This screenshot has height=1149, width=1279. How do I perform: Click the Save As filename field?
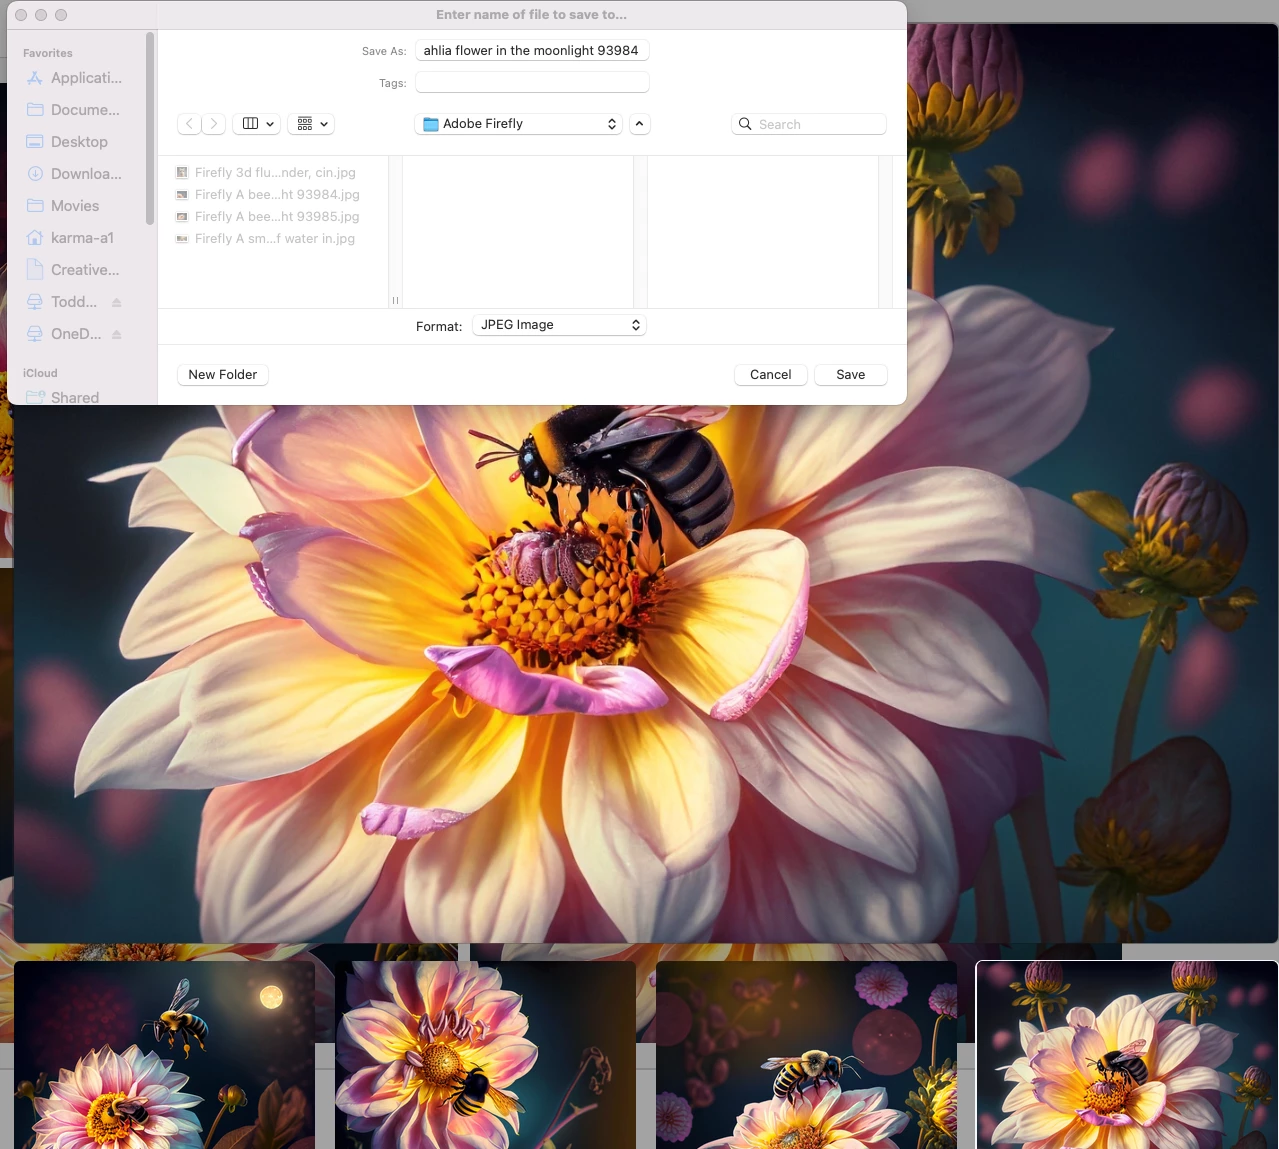532,50
